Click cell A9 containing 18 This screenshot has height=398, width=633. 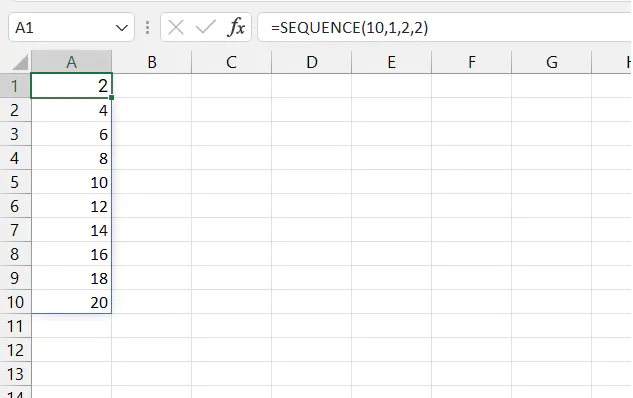pos(71,278)
